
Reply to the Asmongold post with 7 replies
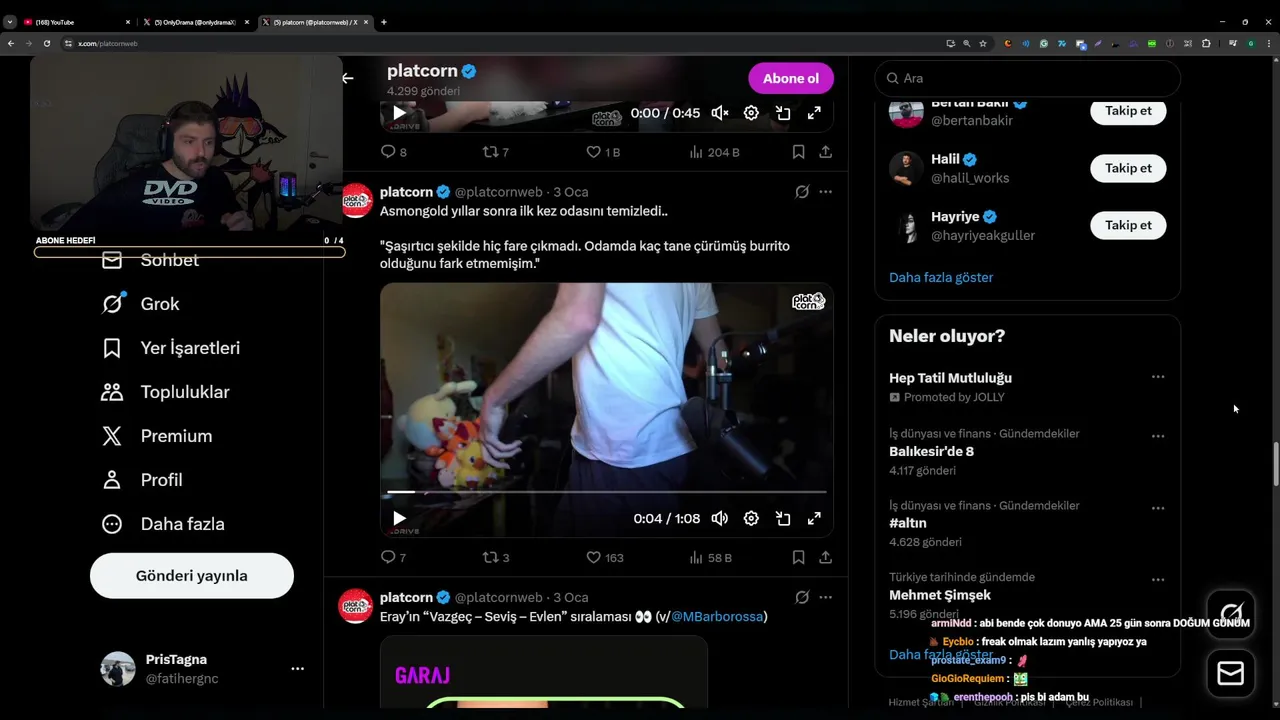pos(394,557)
